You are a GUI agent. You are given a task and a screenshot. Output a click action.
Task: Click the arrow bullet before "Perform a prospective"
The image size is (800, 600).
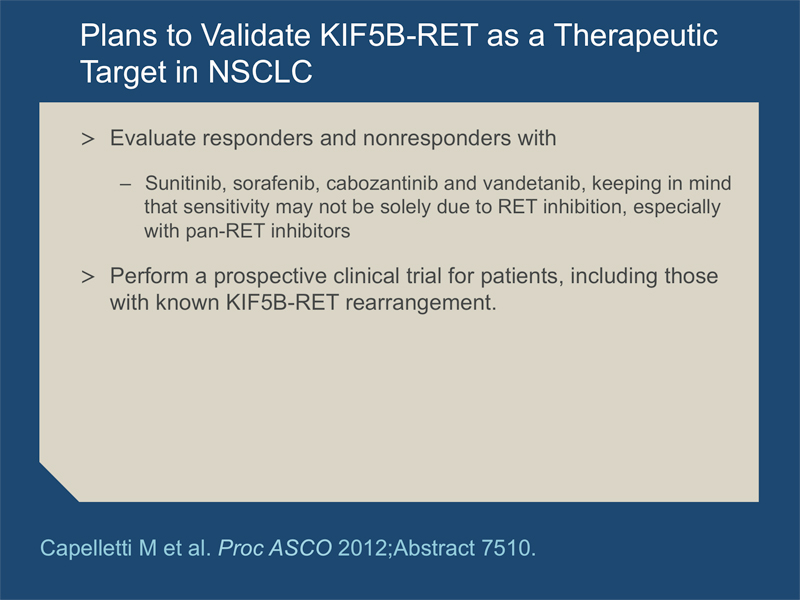pos(88,277)
